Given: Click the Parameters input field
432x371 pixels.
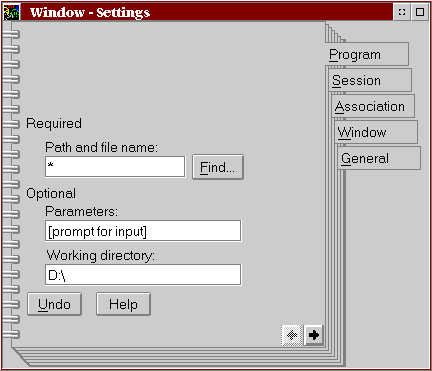Looking at the screenshot, I should tap(143, 231).
